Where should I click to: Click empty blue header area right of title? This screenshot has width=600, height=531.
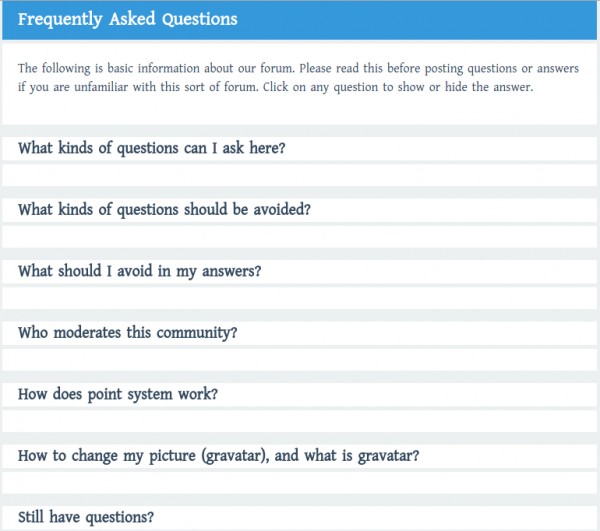[420, 19]
